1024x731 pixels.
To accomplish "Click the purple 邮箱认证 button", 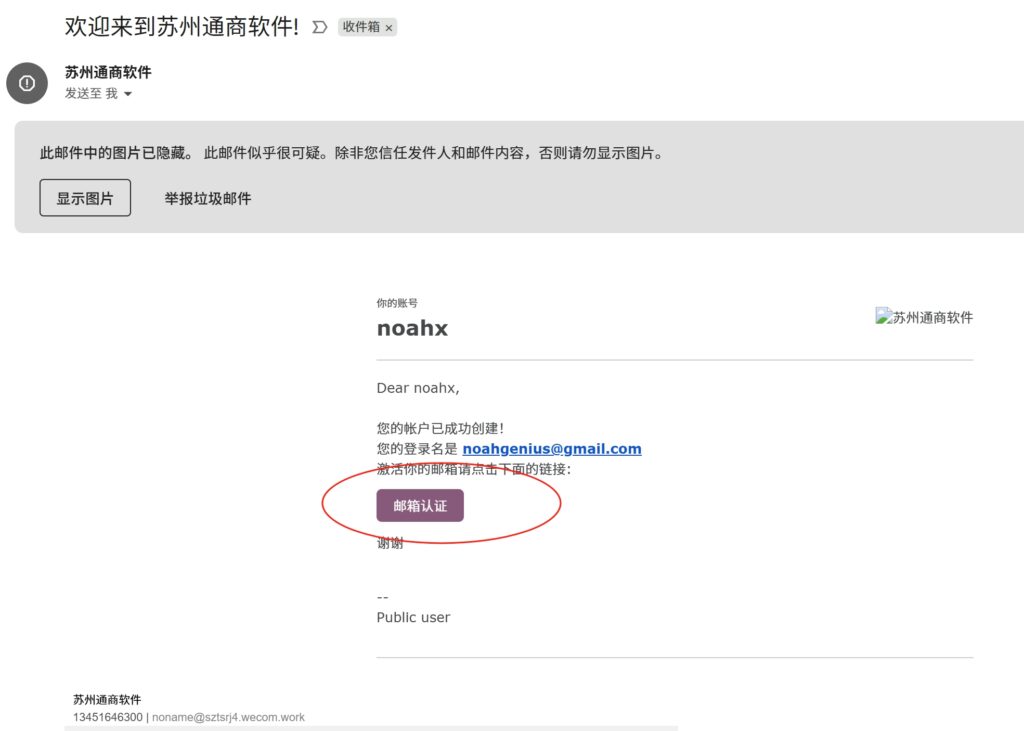I will coord(420,506).
